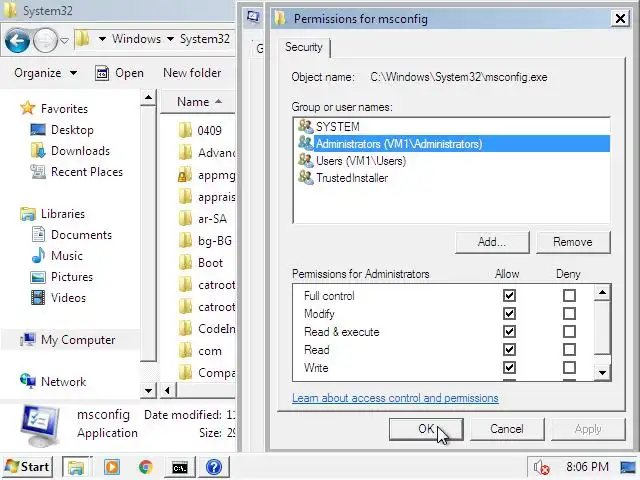The width and height of the screenshot is (640, 480).
Task: Open the Documents library
Action: click(x=71, y=235)
